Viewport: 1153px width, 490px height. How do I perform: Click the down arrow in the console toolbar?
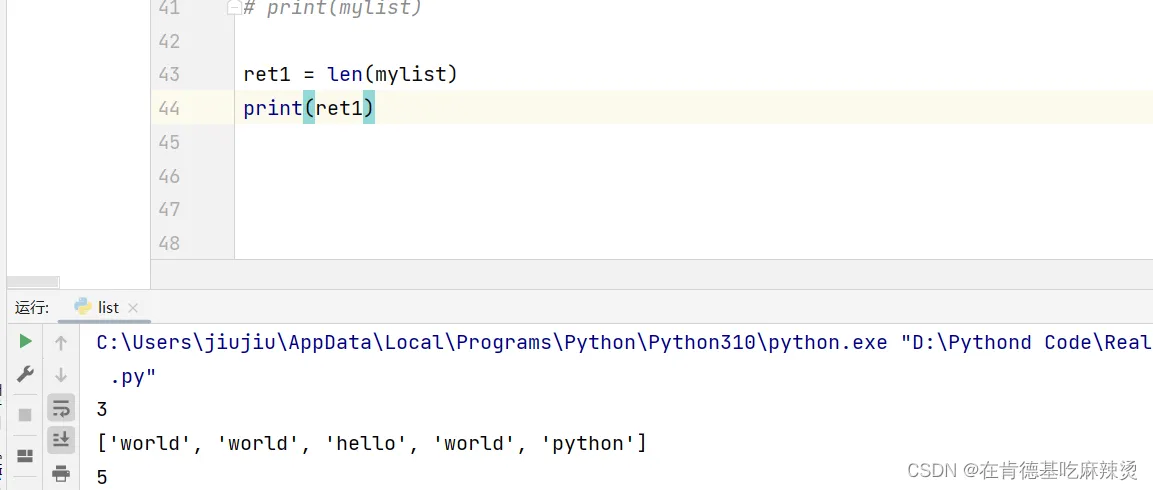pyautogui.click(x=61, y=375)
